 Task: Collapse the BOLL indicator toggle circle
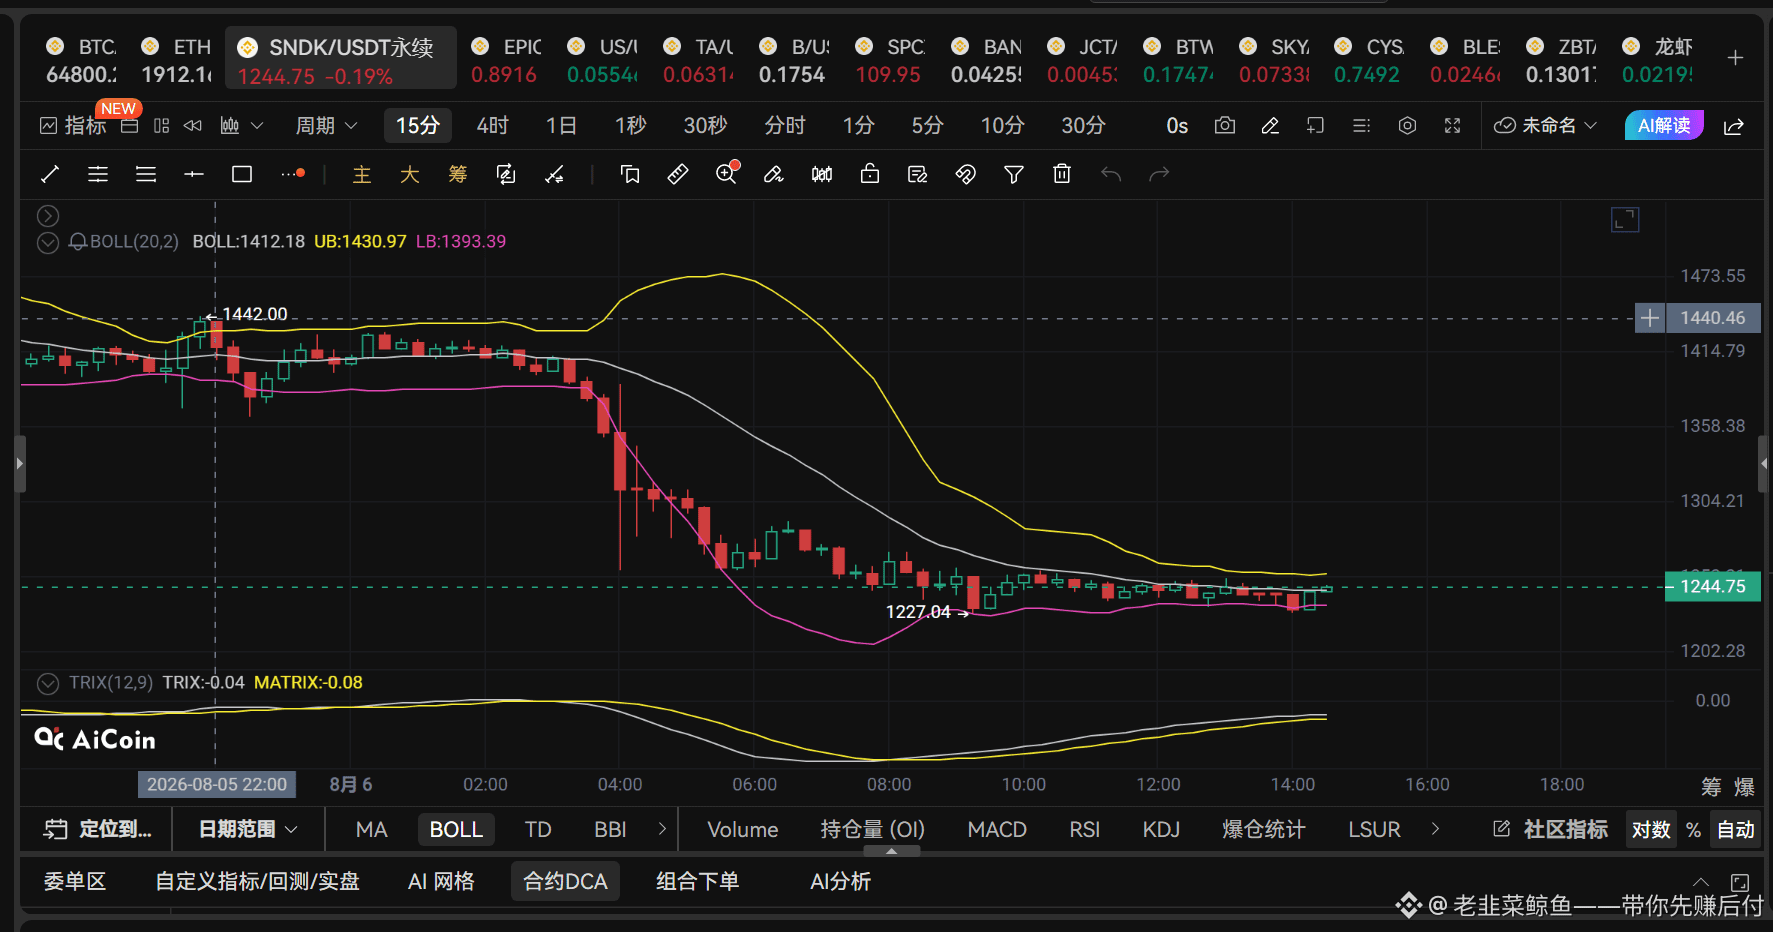pos(48,242)
